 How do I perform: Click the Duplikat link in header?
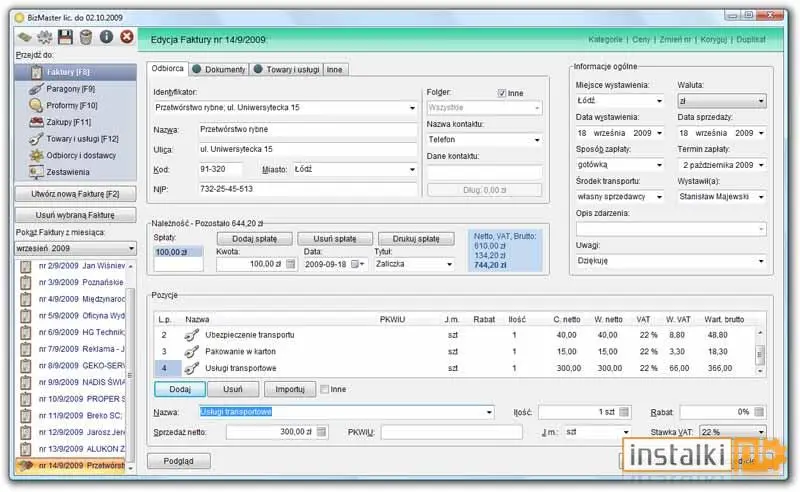pyautogui.click(x=751, y=39)
